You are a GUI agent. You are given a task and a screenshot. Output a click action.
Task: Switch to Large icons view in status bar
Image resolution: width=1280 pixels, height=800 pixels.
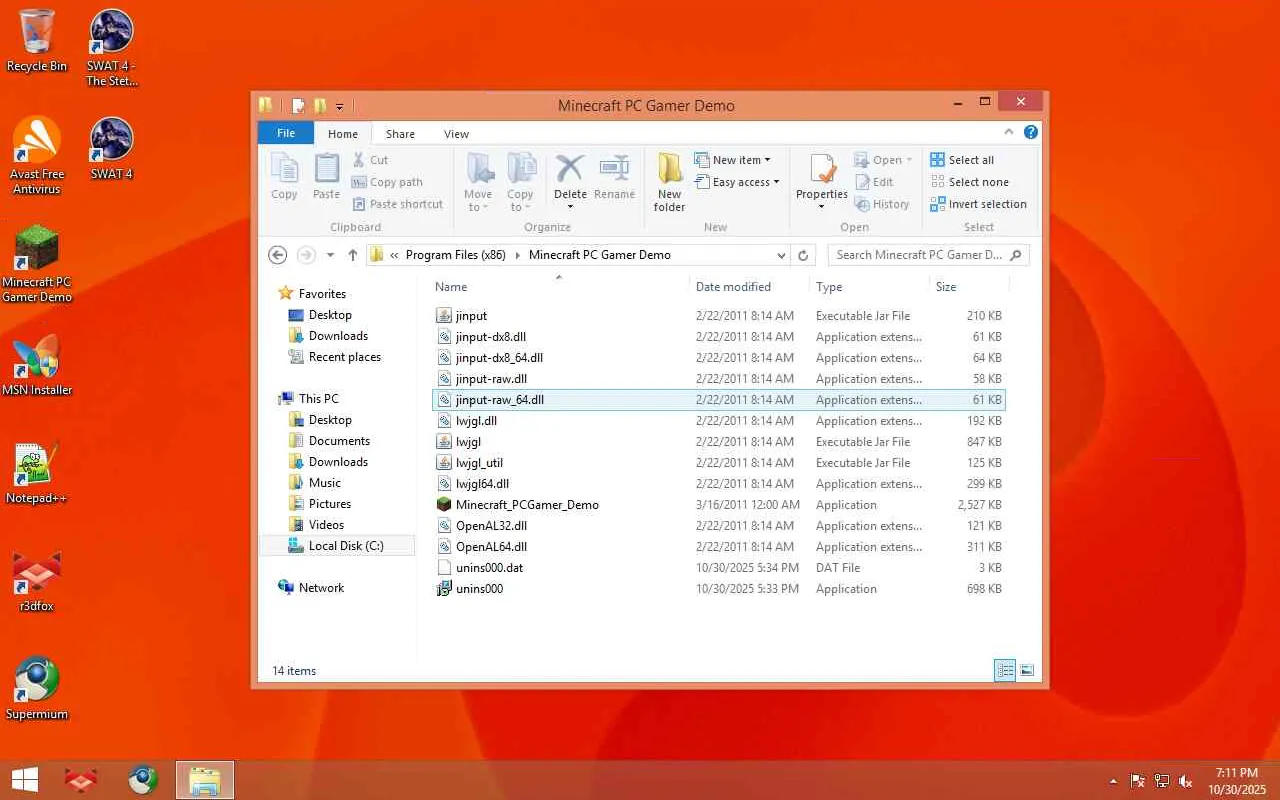(1026, 670)
